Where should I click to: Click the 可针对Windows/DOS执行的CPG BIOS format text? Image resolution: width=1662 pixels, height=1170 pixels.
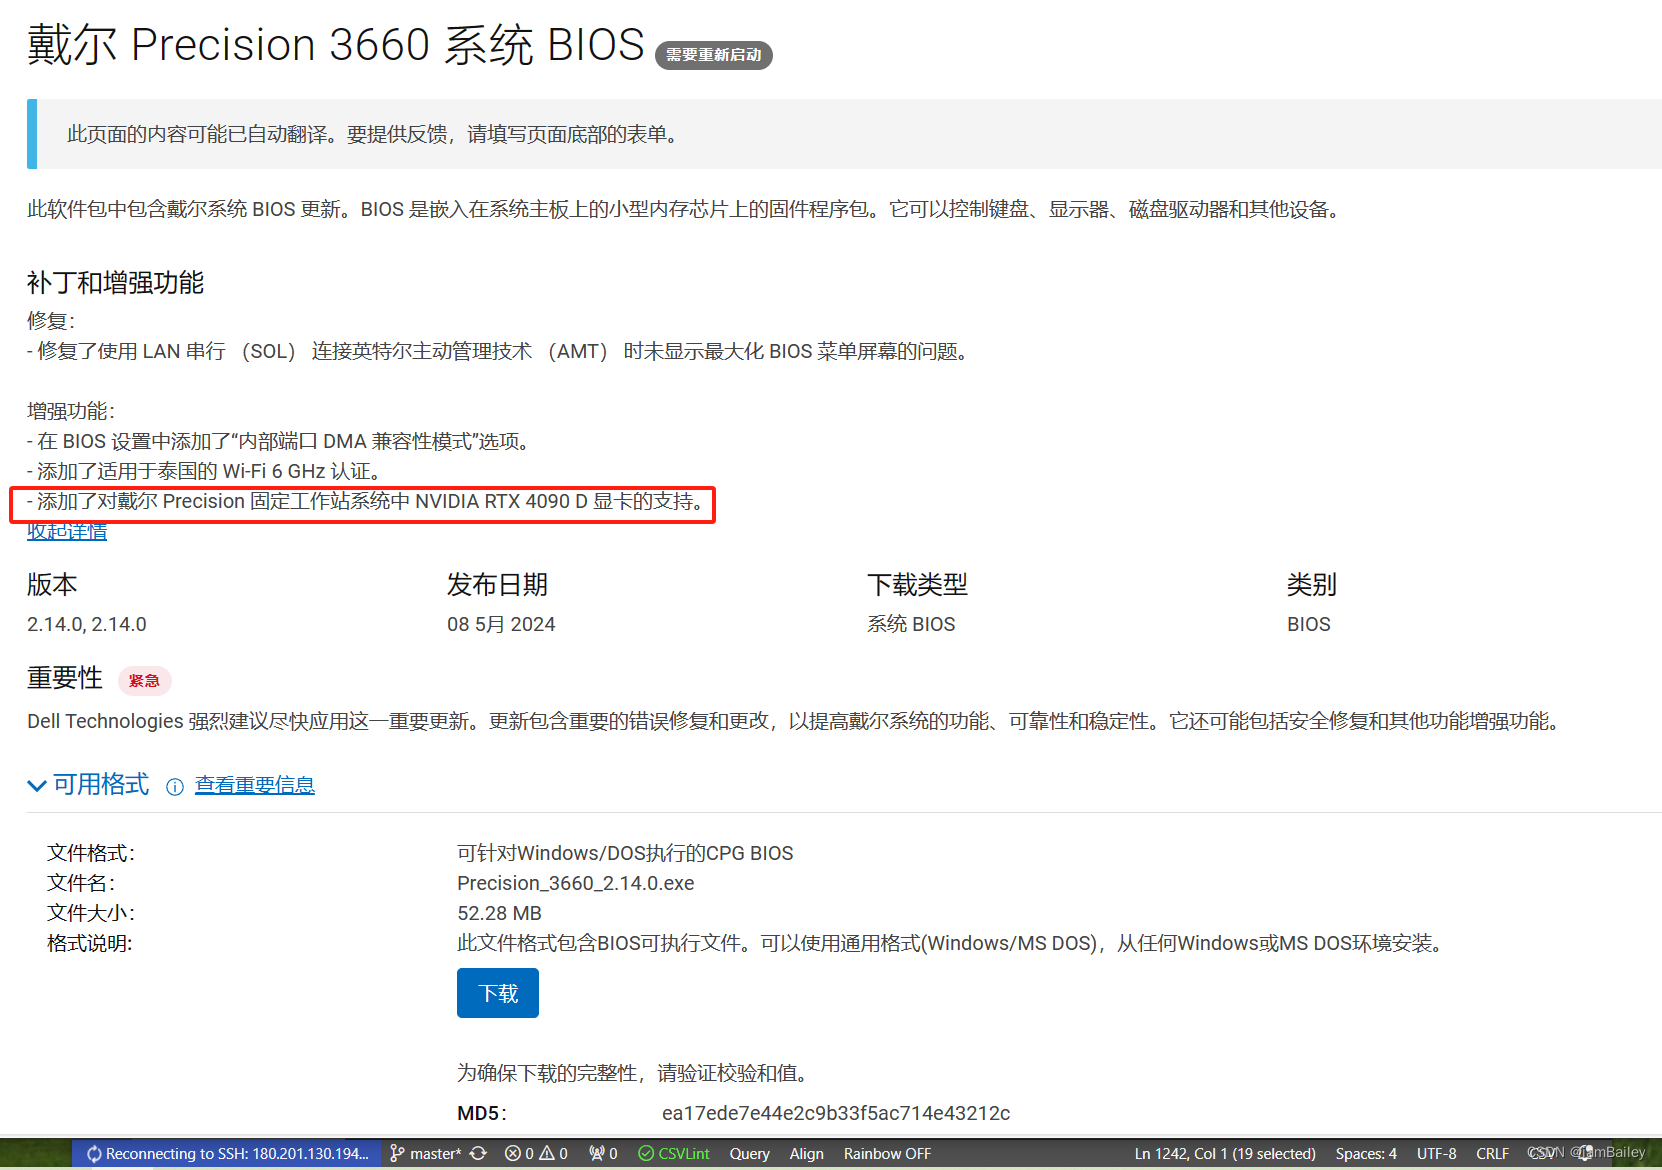625,853
